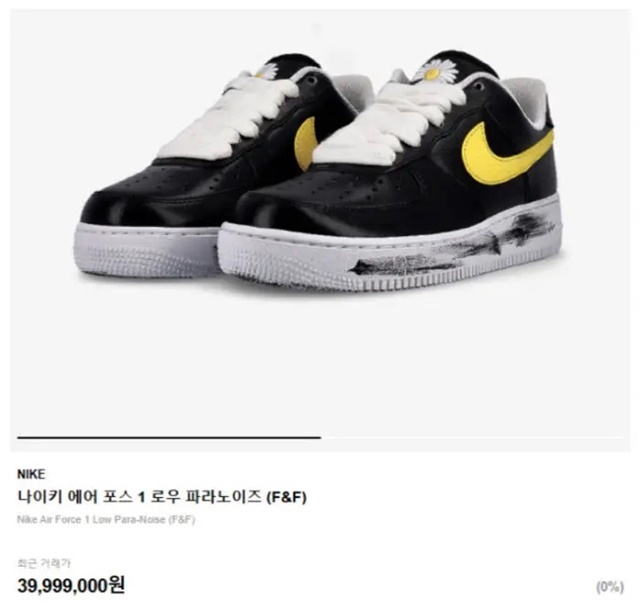The image size is (640, 605).
Task: Select the English name Nike Air Force 1 Low Para-Noise
Action: pyautogui.click(x=106, y=520)
